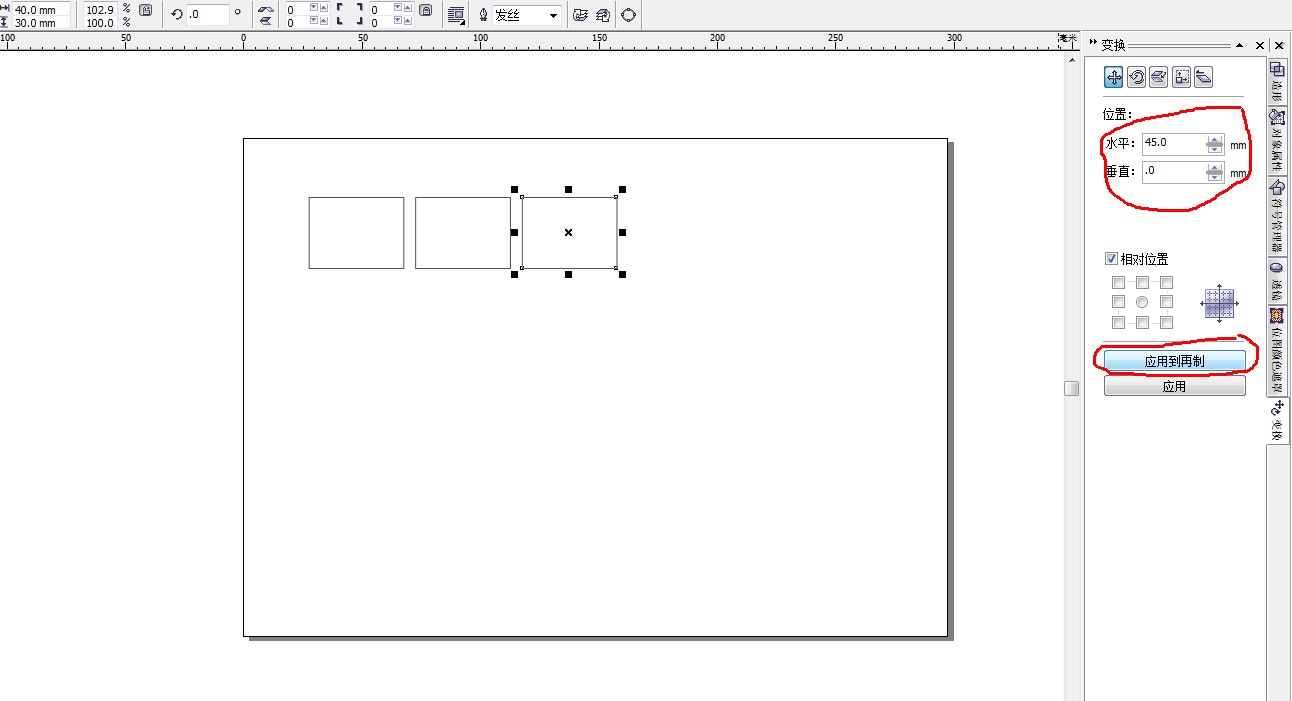Viewport: 1292px width, 701px height.
Task: Click the circular icon at the property bar end
Action: tap(628, 15)
